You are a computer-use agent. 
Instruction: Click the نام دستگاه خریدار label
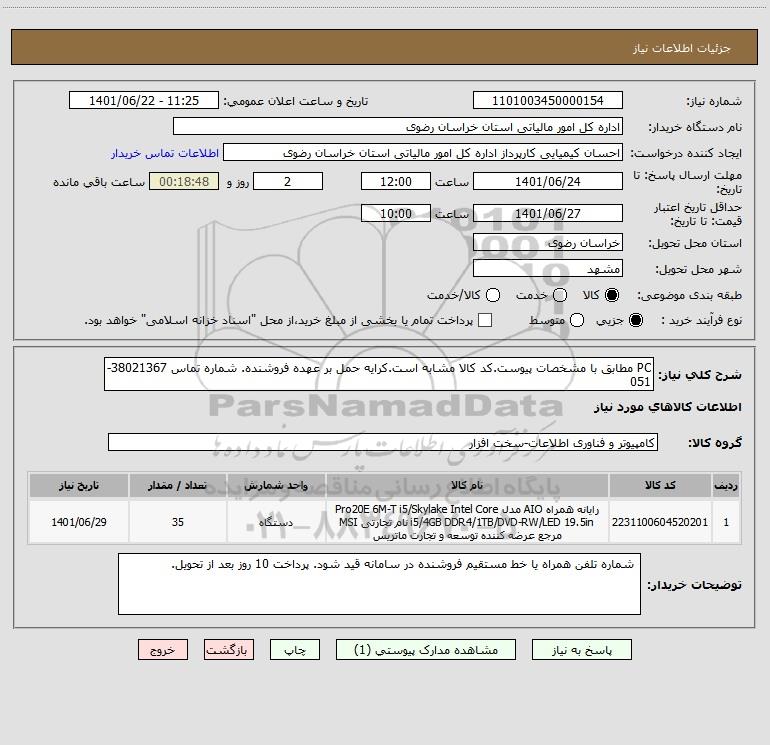pyautogui.click(x=695, y=127)
